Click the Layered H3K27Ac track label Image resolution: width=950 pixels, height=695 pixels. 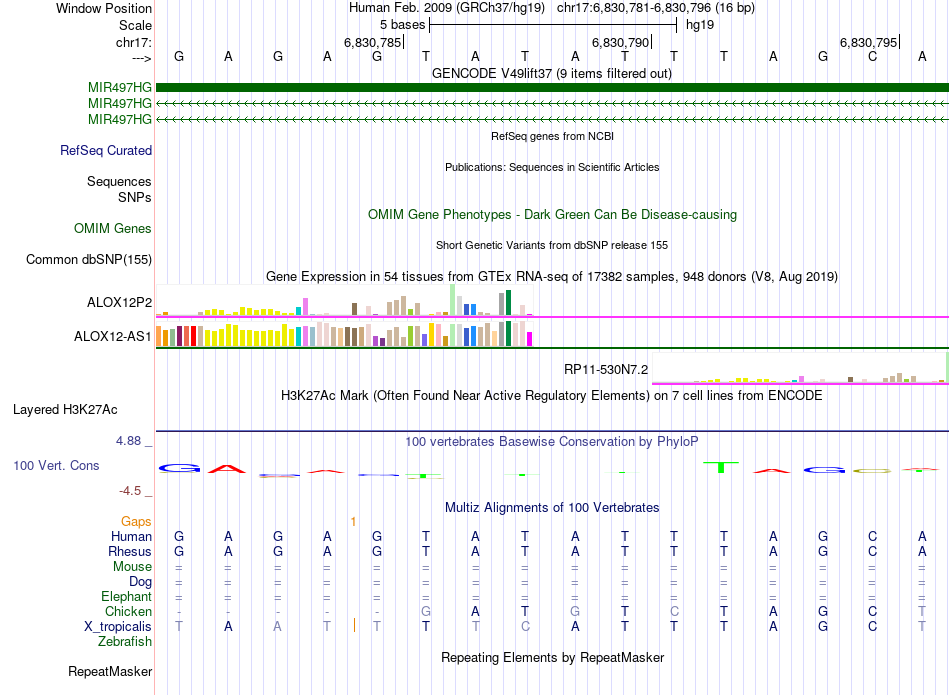pos(65,410)
